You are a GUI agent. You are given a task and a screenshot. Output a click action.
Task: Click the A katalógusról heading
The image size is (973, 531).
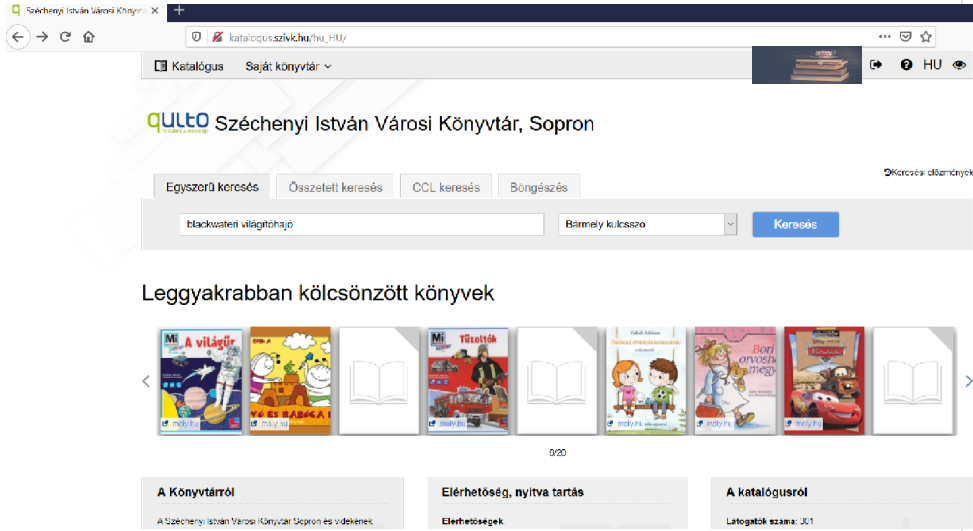(x=766, y=492)
